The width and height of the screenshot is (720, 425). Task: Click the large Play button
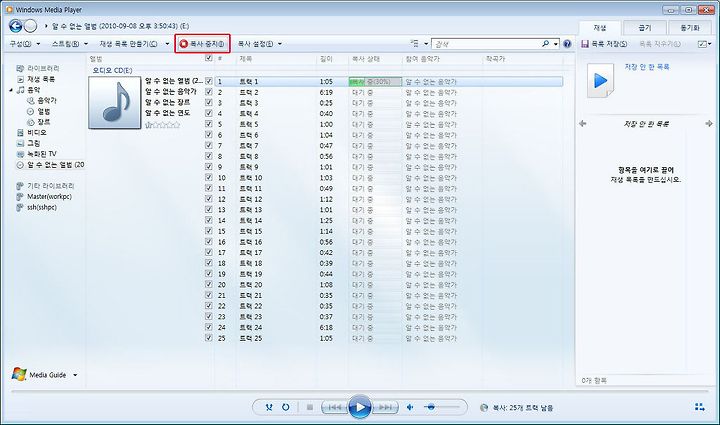[x=360, y=407]
